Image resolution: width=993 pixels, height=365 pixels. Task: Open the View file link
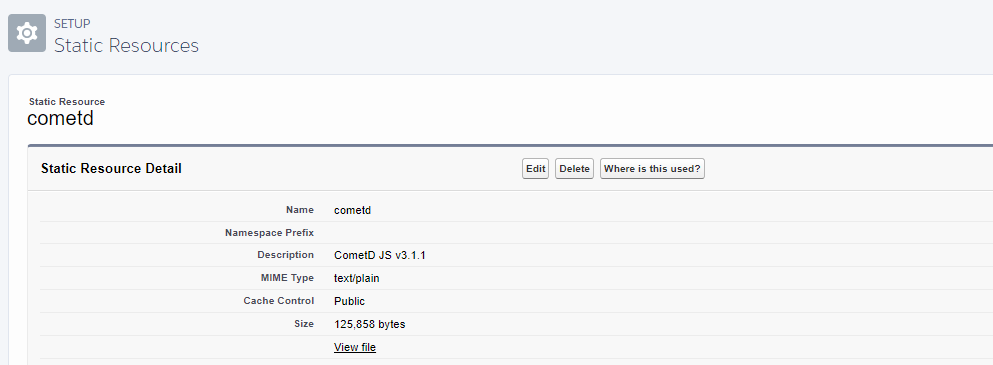pyautogui.click(x=355, y=347)
